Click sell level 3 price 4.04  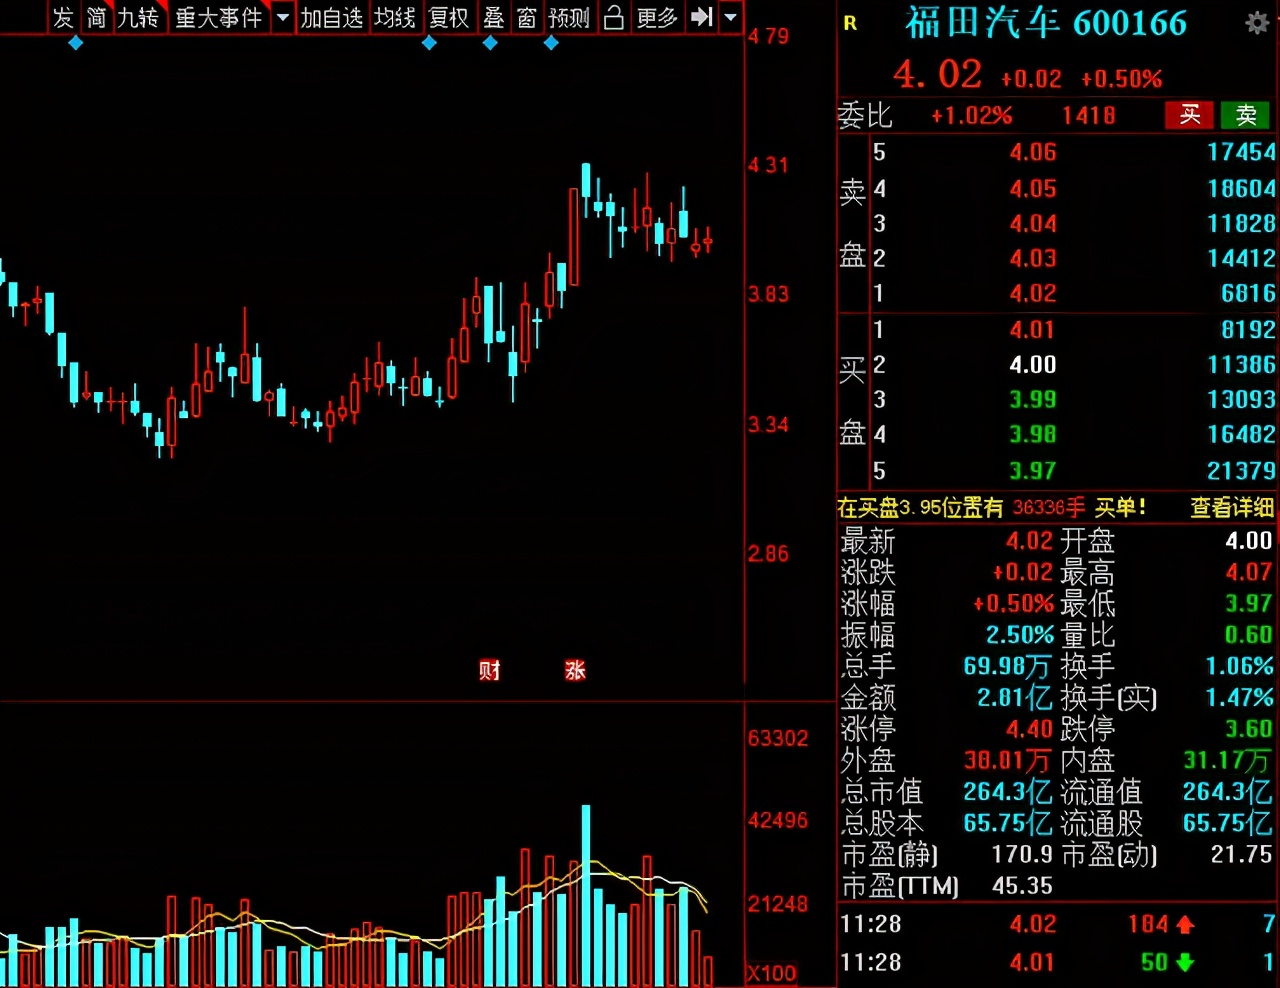coord(1033,223)
